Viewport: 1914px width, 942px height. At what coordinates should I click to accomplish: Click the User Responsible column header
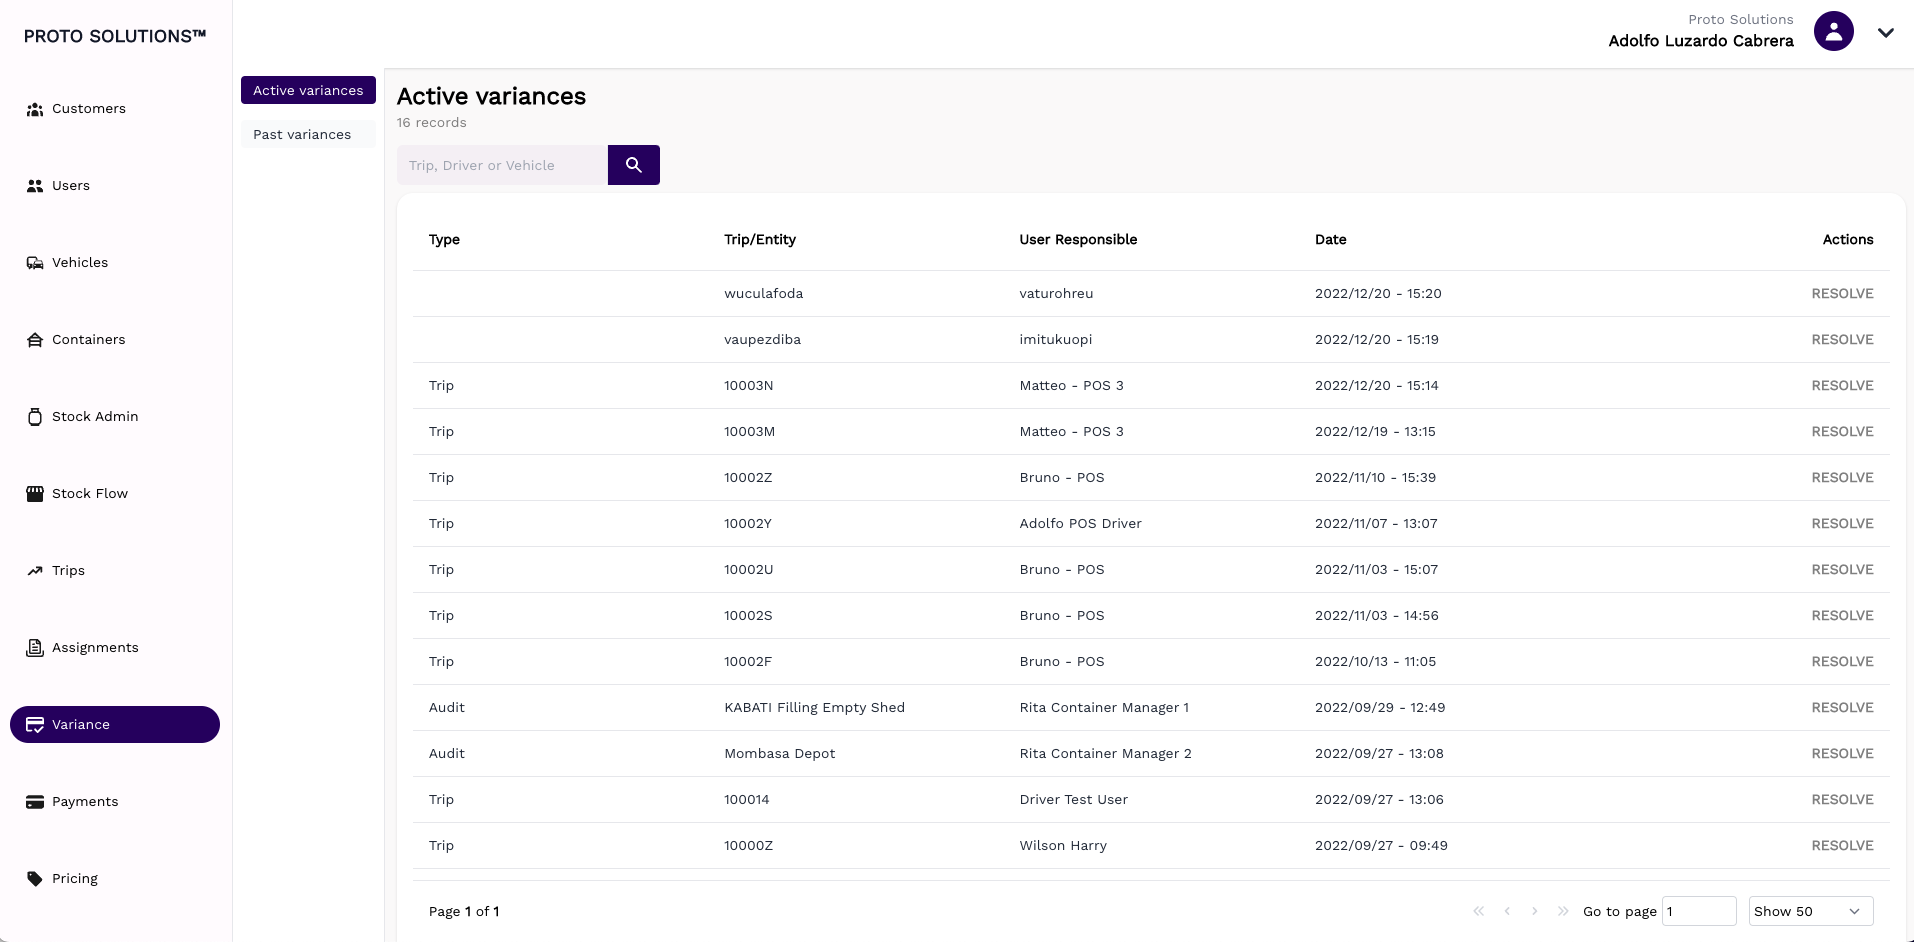pyautogui.click(x=1078, y=240)
